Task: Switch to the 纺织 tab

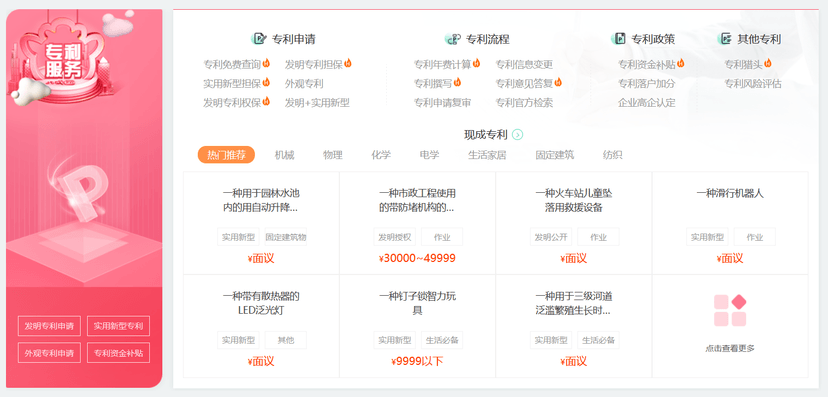Action: pyautogui.click(x=612, y=155)
